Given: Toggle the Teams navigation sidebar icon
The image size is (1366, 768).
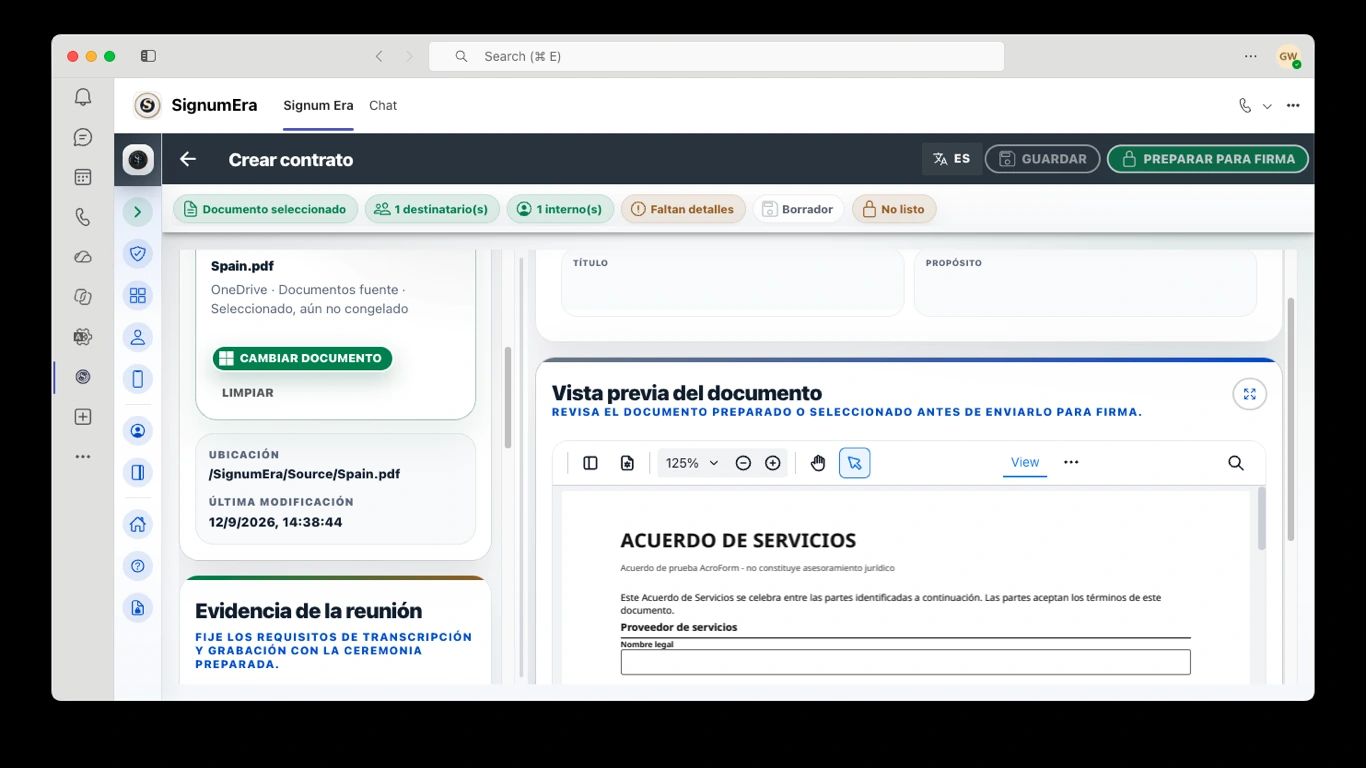Looking at the screenshot, I should tap(148, 56).
